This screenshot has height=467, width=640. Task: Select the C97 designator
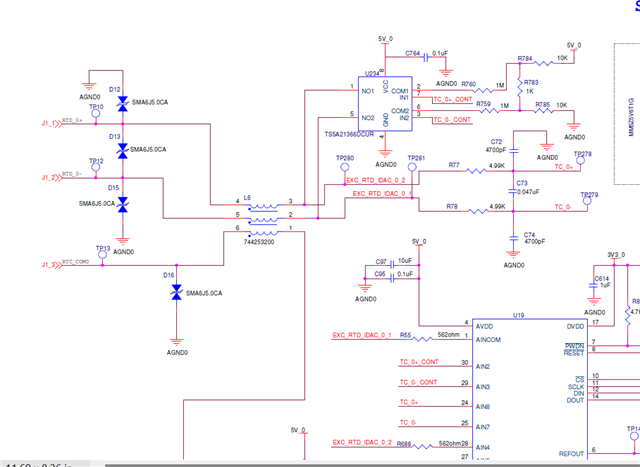coord(381,262)
